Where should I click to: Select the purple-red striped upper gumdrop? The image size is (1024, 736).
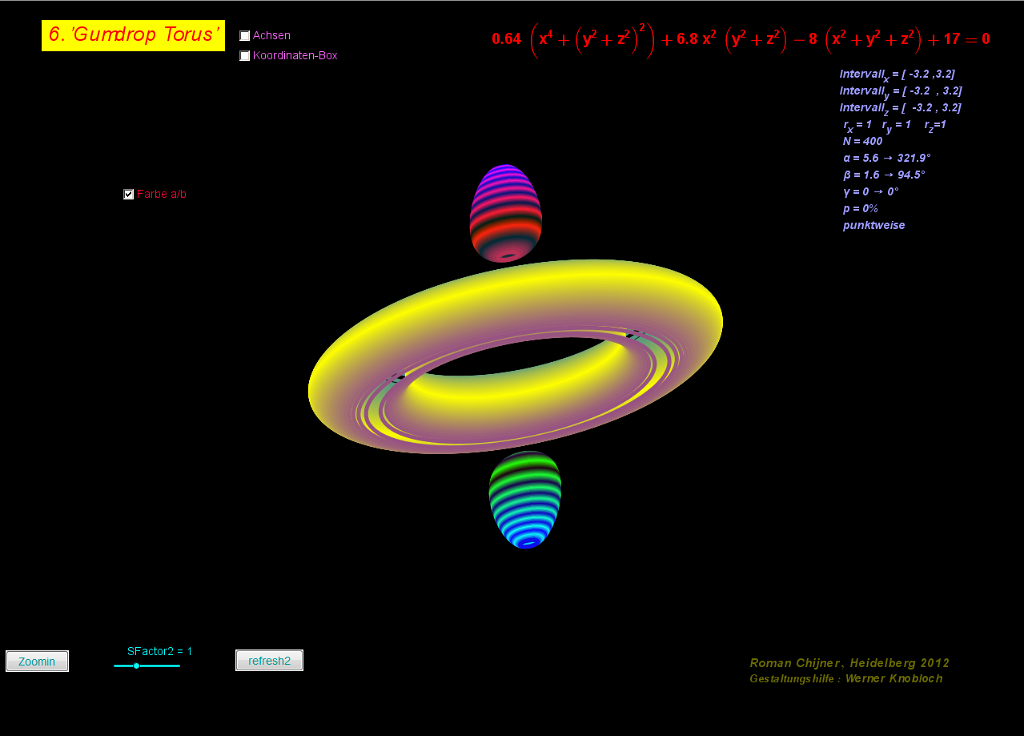click(x=506, y=212)
